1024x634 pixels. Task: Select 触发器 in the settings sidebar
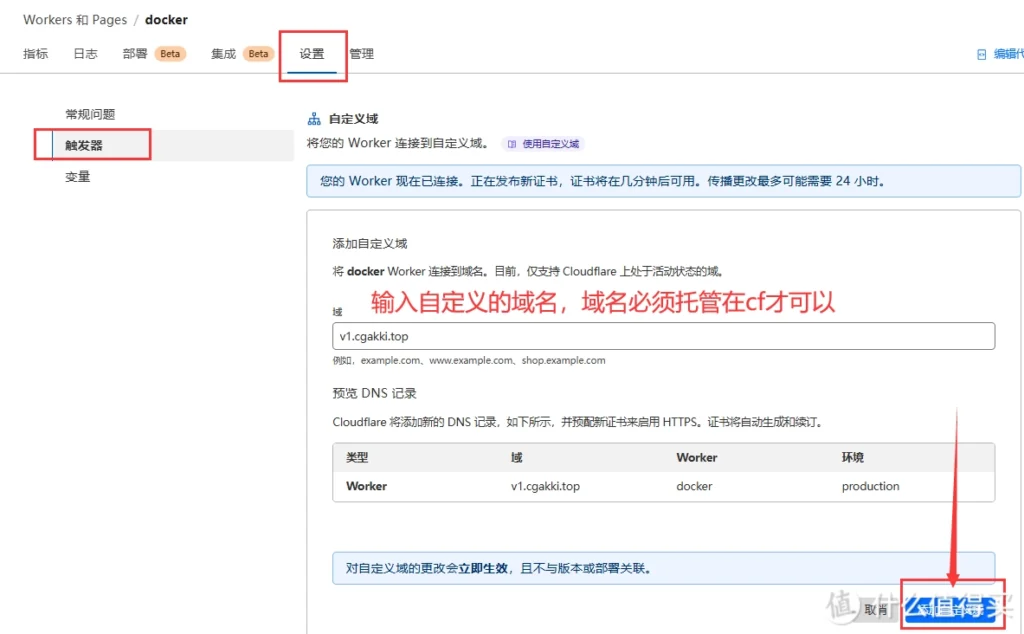(84, 145)
